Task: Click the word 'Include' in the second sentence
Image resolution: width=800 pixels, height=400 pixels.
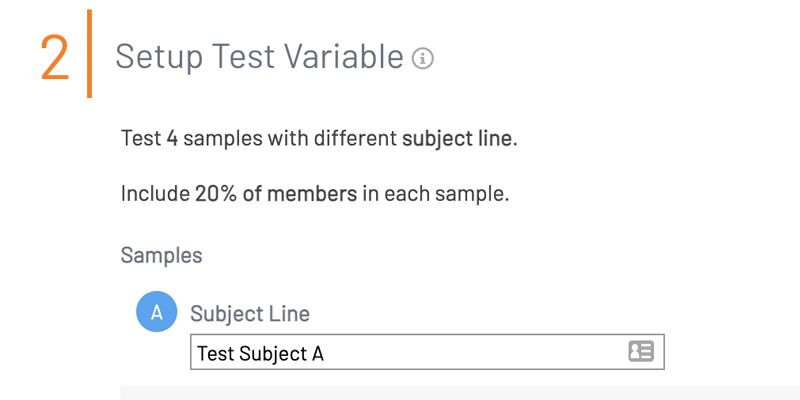Action: [155, 193]
